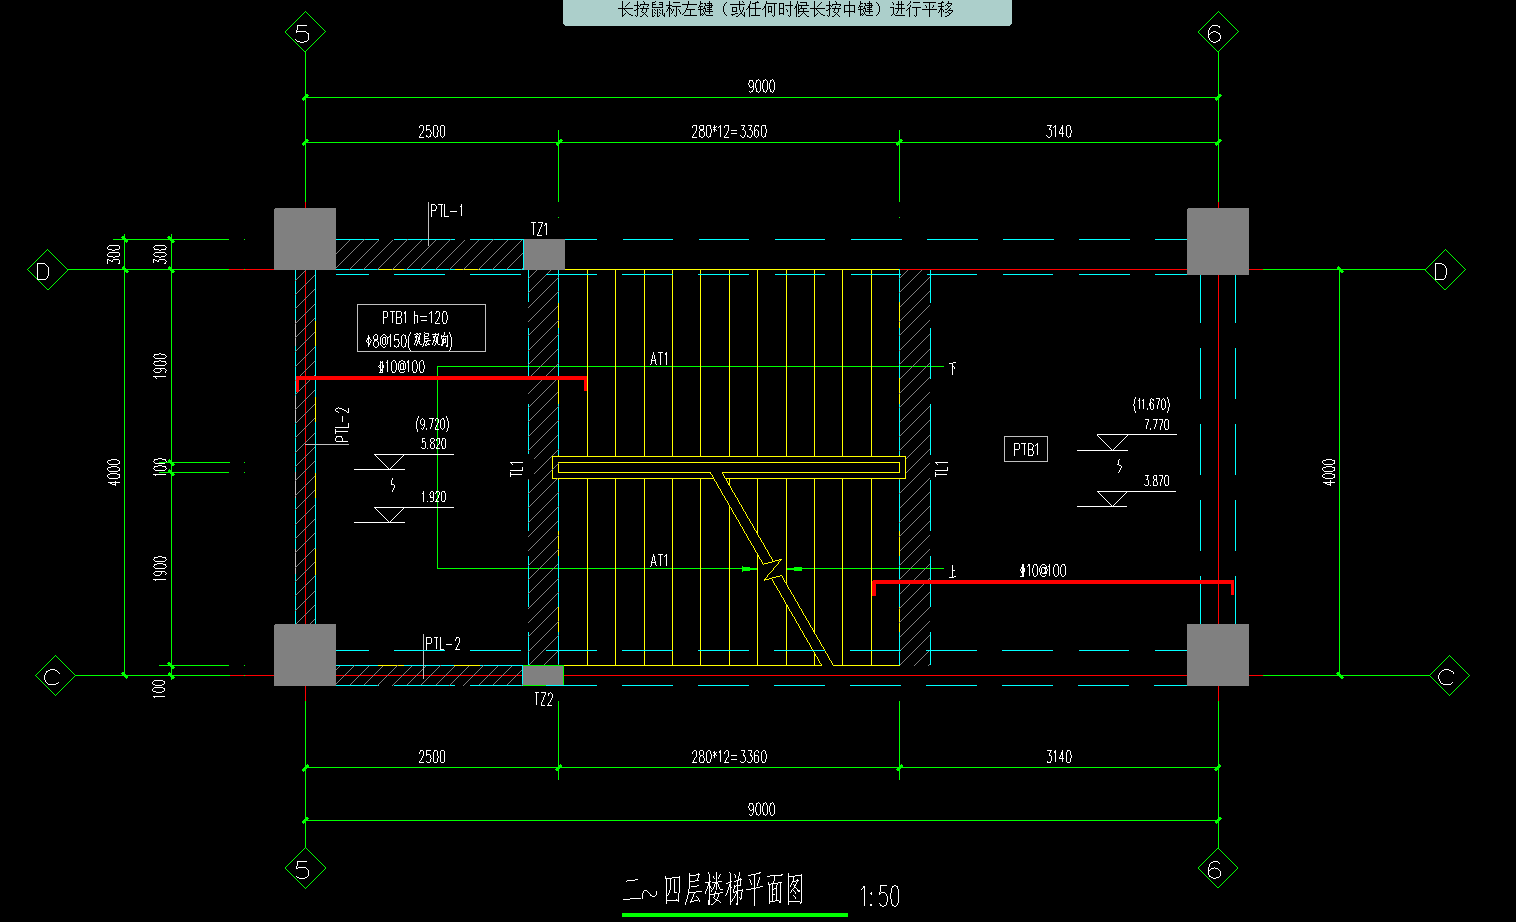Select the 3.870 elevation value

pyautogui.click(x=1157, y=481)
